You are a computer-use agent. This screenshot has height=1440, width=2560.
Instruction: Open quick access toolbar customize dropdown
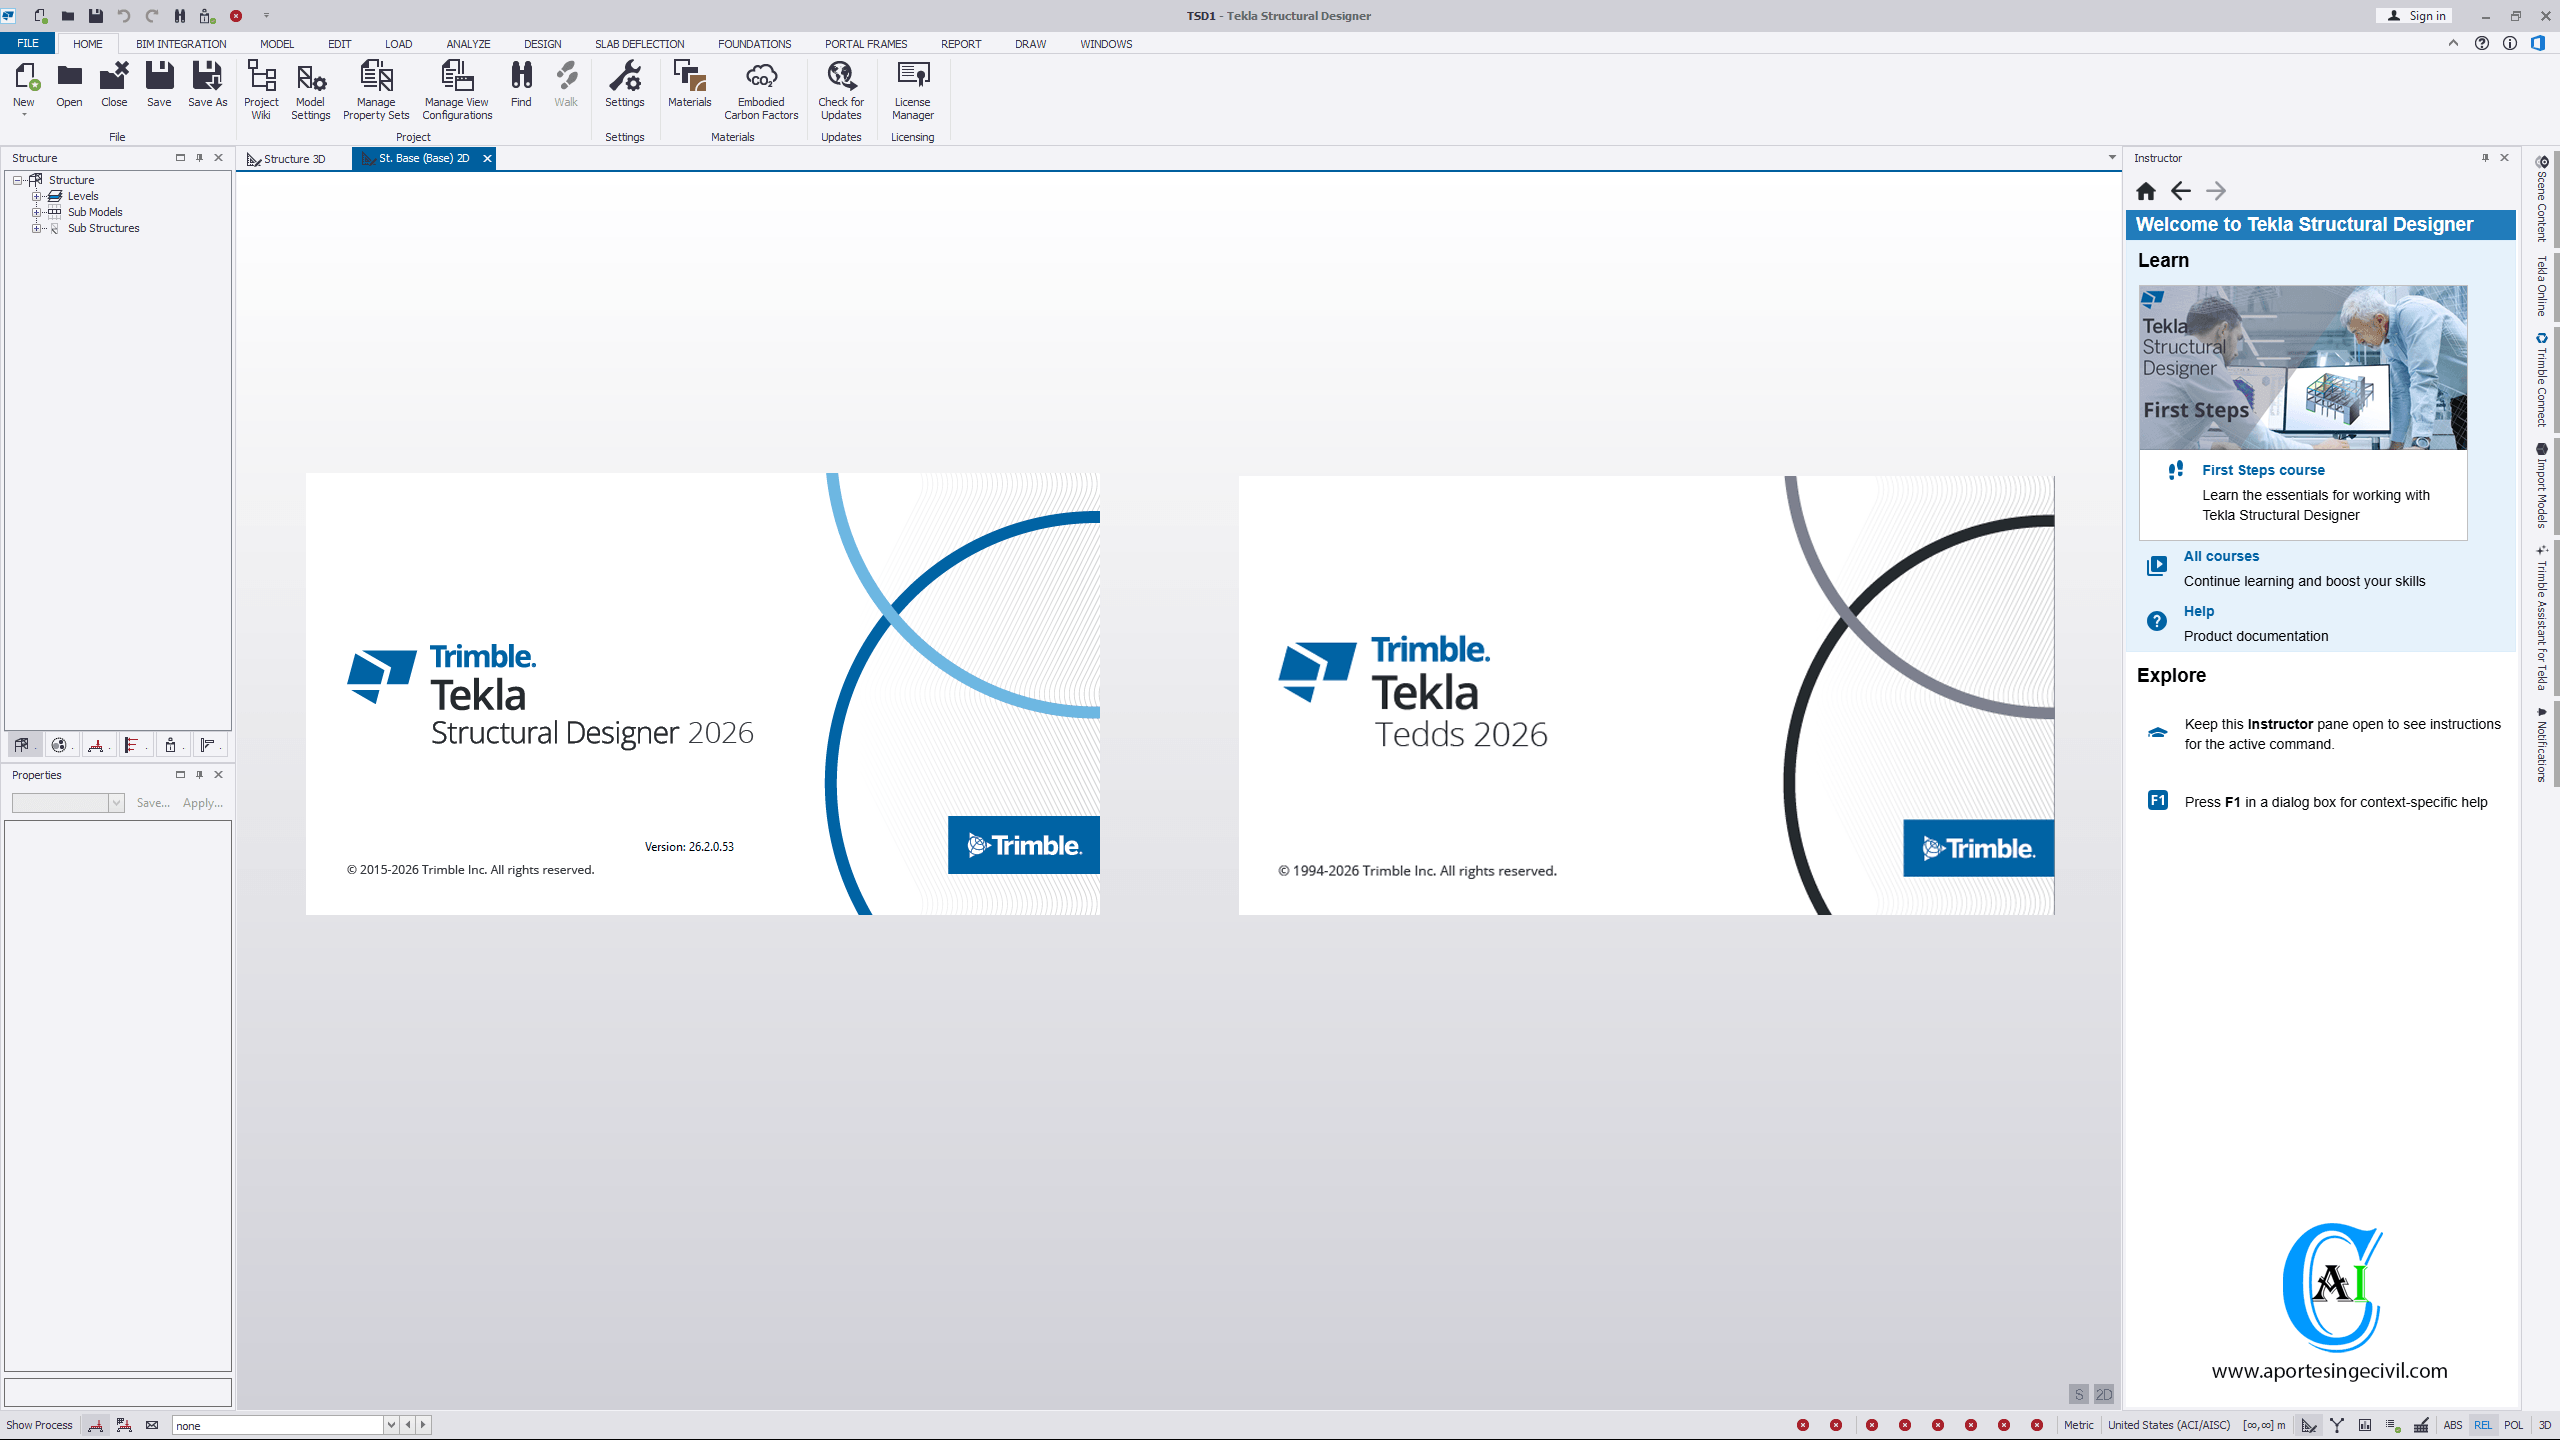tap(266, 16)
